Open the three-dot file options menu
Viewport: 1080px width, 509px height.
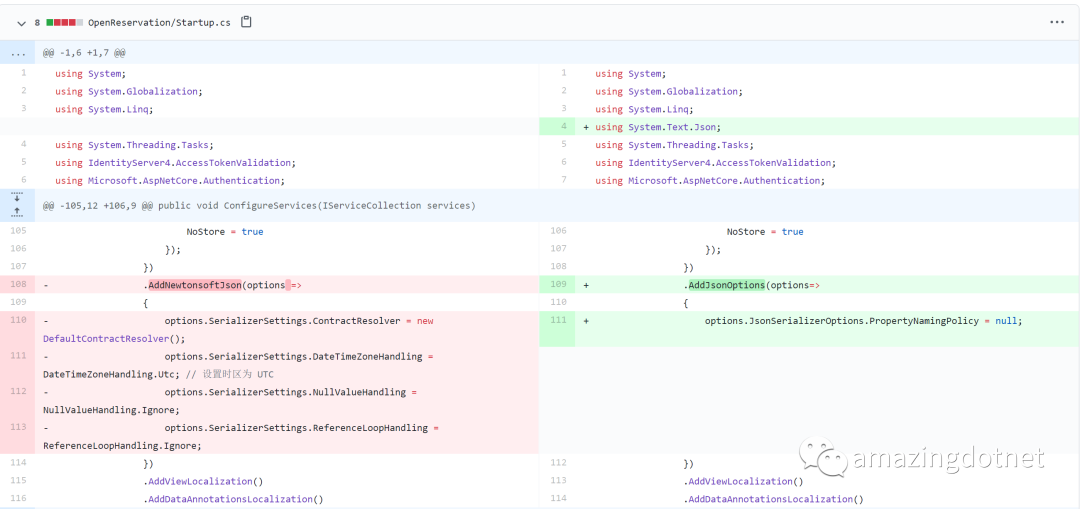tap(1057, 23)
